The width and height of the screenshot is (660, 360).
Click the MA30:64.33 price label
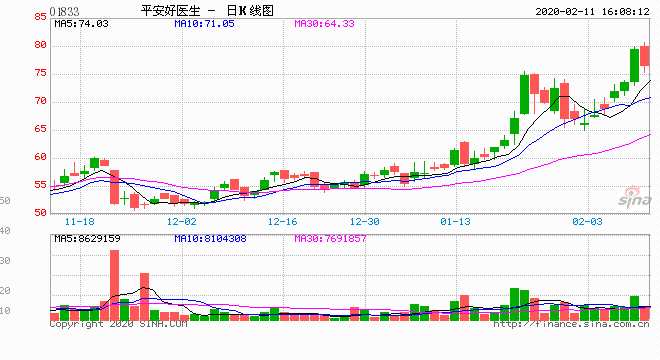tap(324, 24)
